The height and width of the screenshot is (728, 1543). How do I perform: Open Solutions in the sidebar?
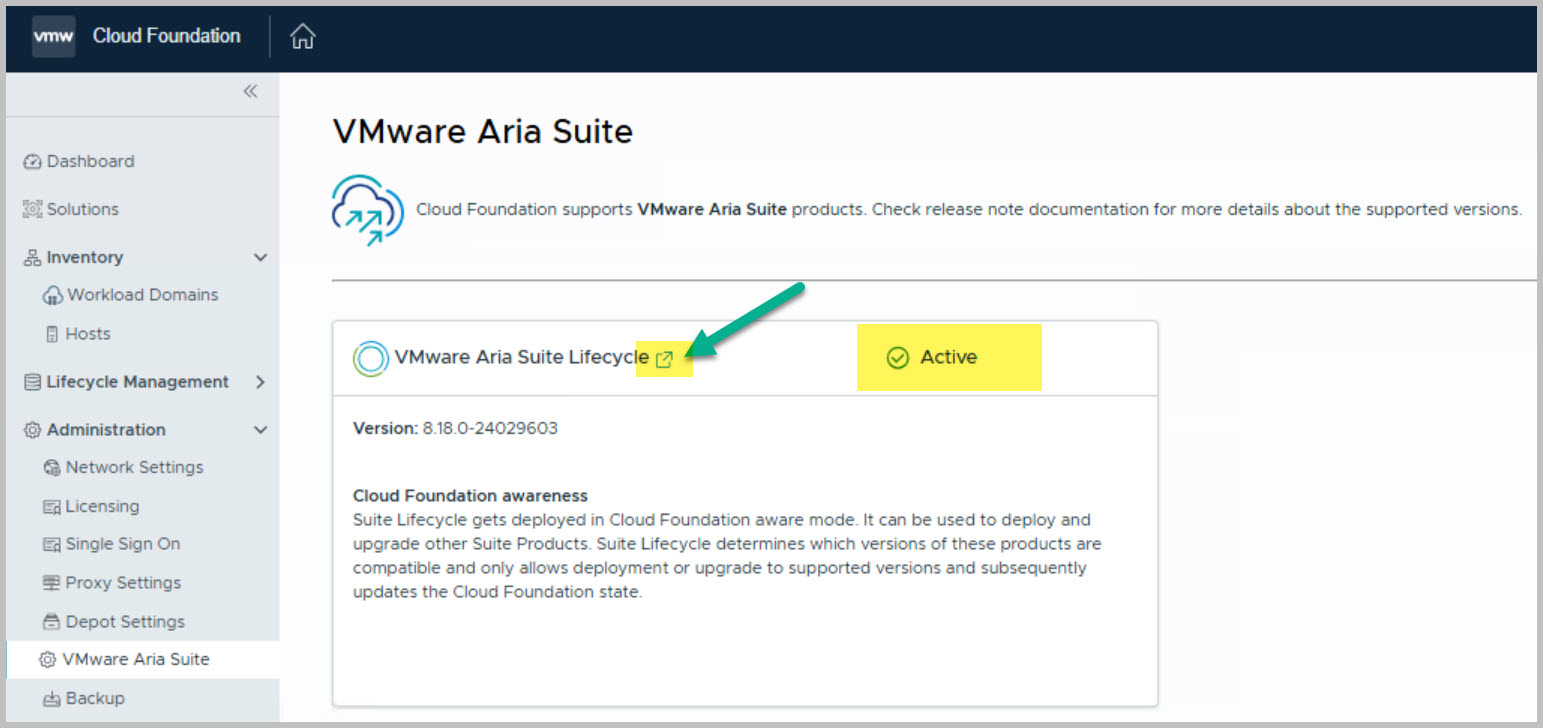(x=82, y=209)
